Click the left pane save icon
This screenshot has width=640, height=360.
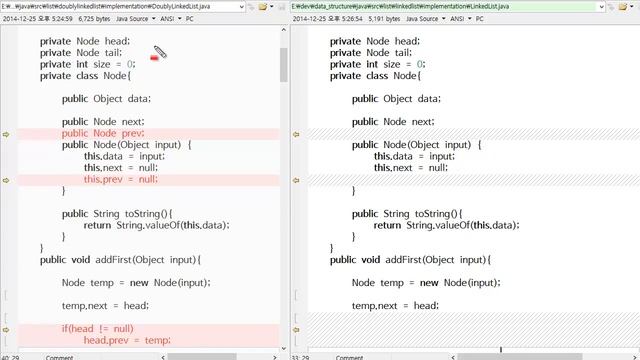tap(282, 7)
